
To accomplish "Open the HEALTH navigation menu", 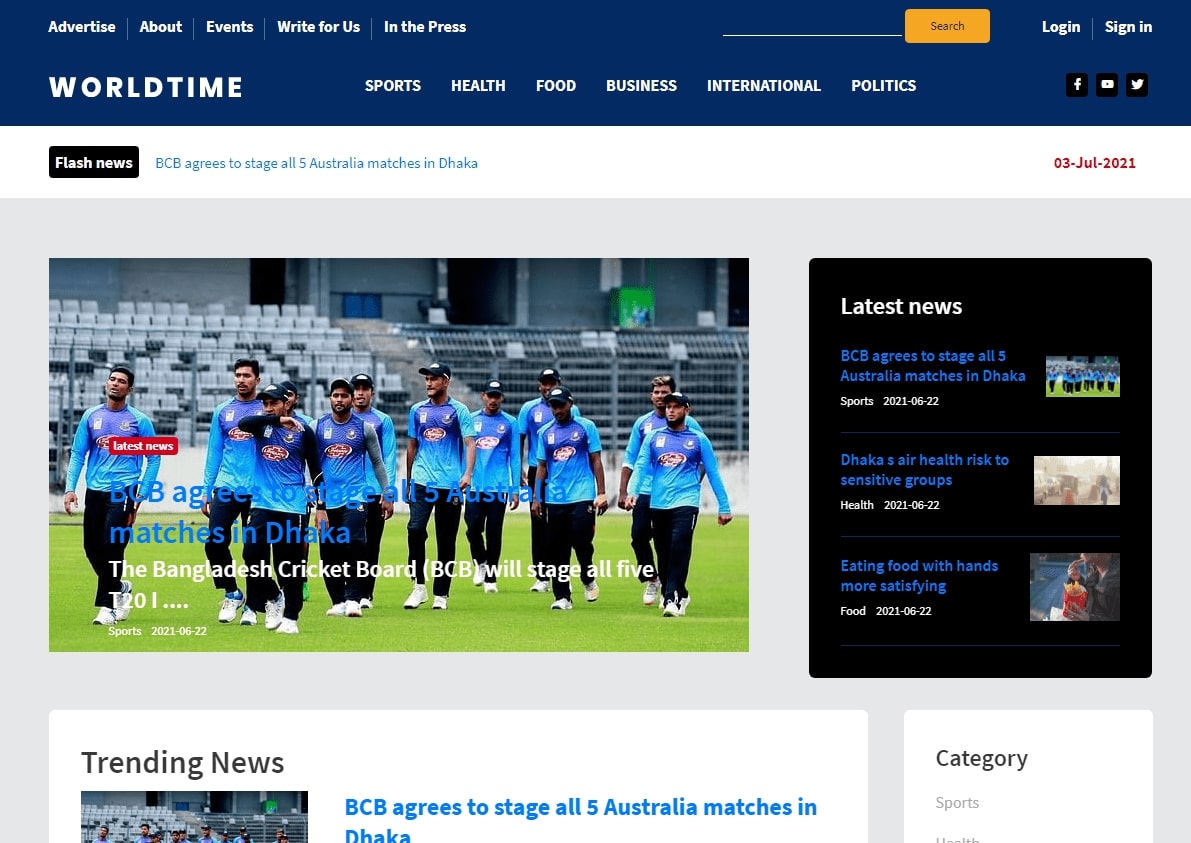I will pos(478,86).
